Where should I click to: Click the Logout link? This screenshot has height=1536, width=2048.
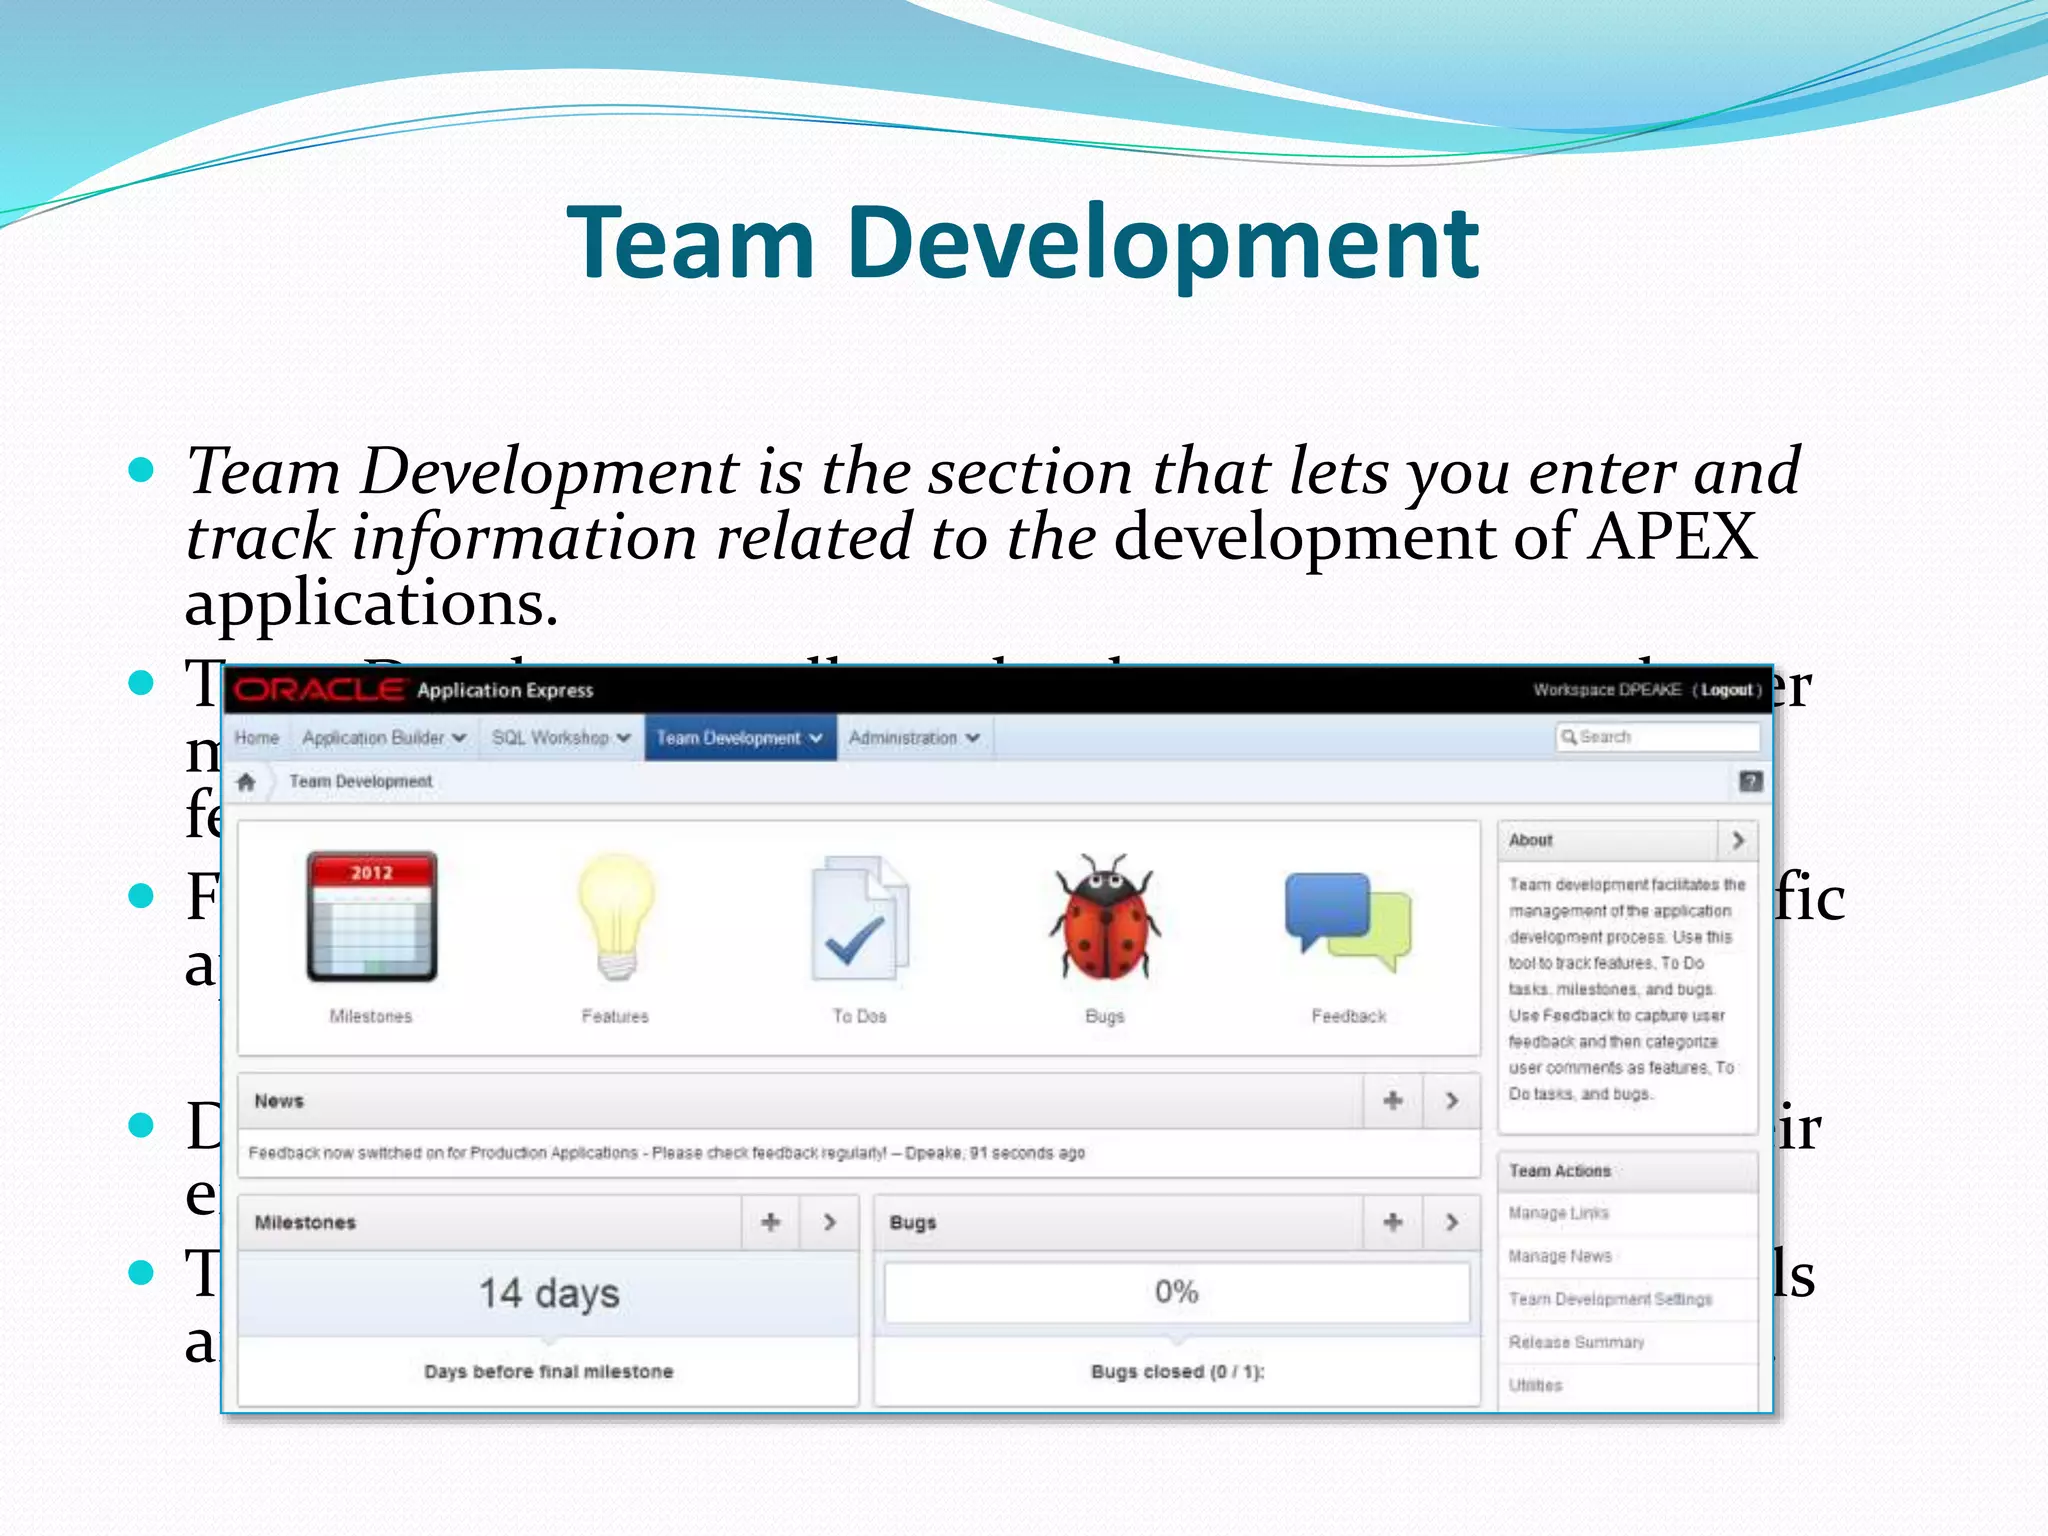[1726, 690]
